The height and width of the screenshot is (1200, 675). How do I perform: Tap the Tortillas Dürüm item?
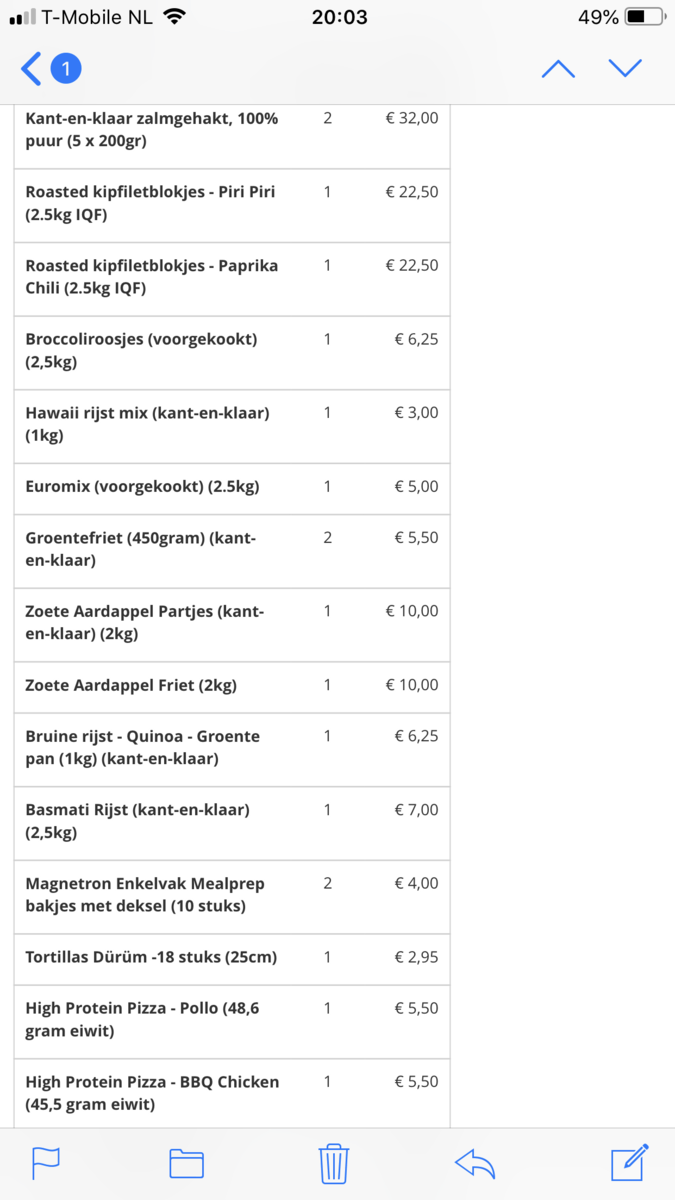[x=151, y=957]
